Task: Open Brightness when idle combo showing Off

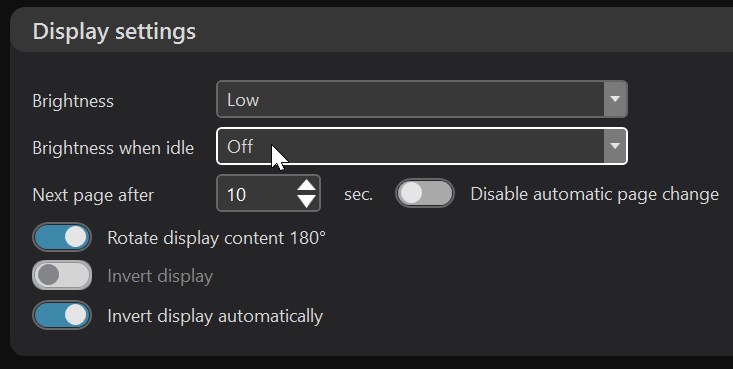Action: coord(422,146)
